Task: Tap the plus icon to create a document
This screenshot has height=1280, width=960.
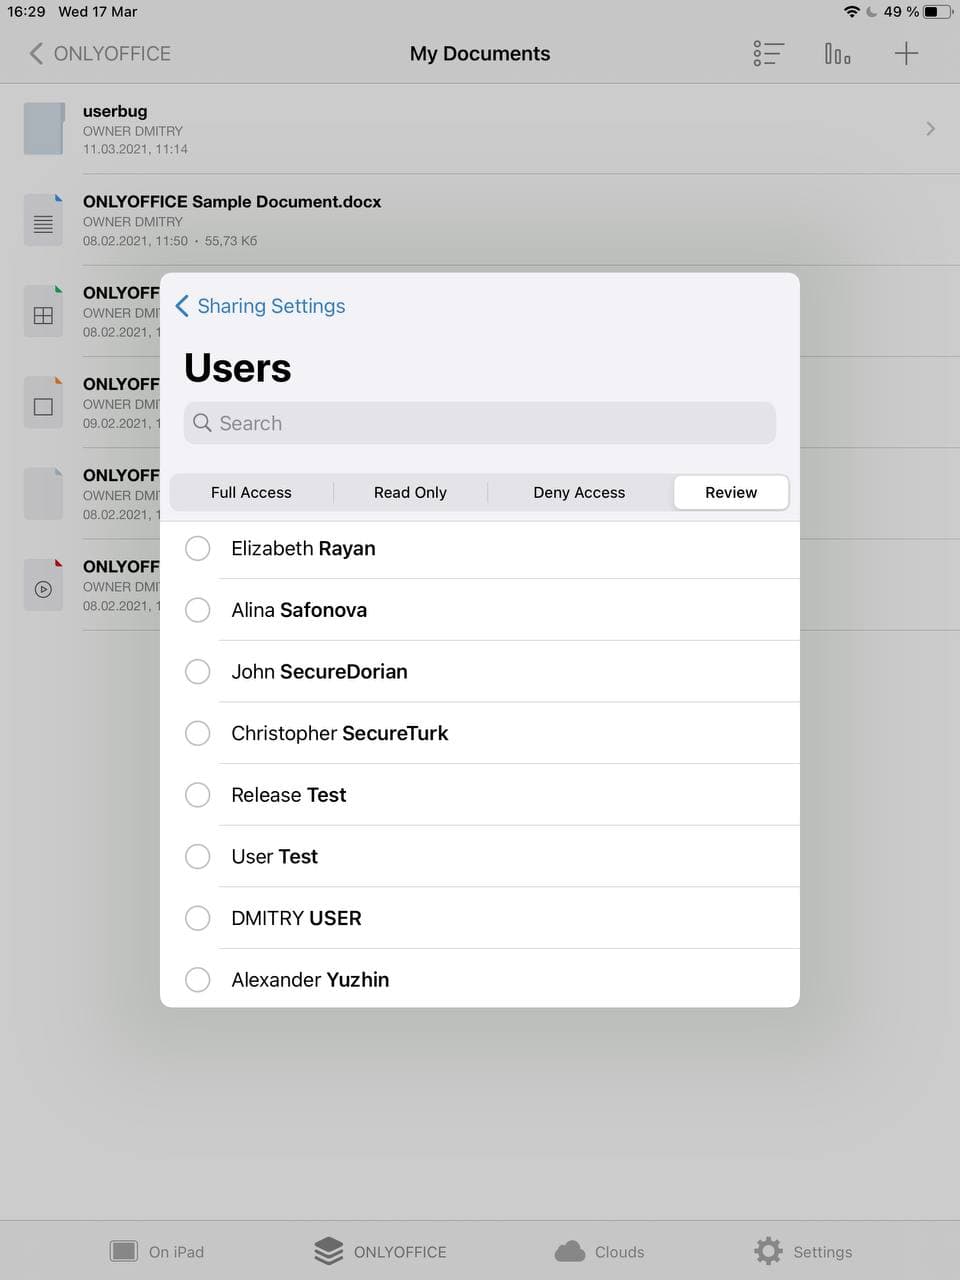Action: [906, 53]
